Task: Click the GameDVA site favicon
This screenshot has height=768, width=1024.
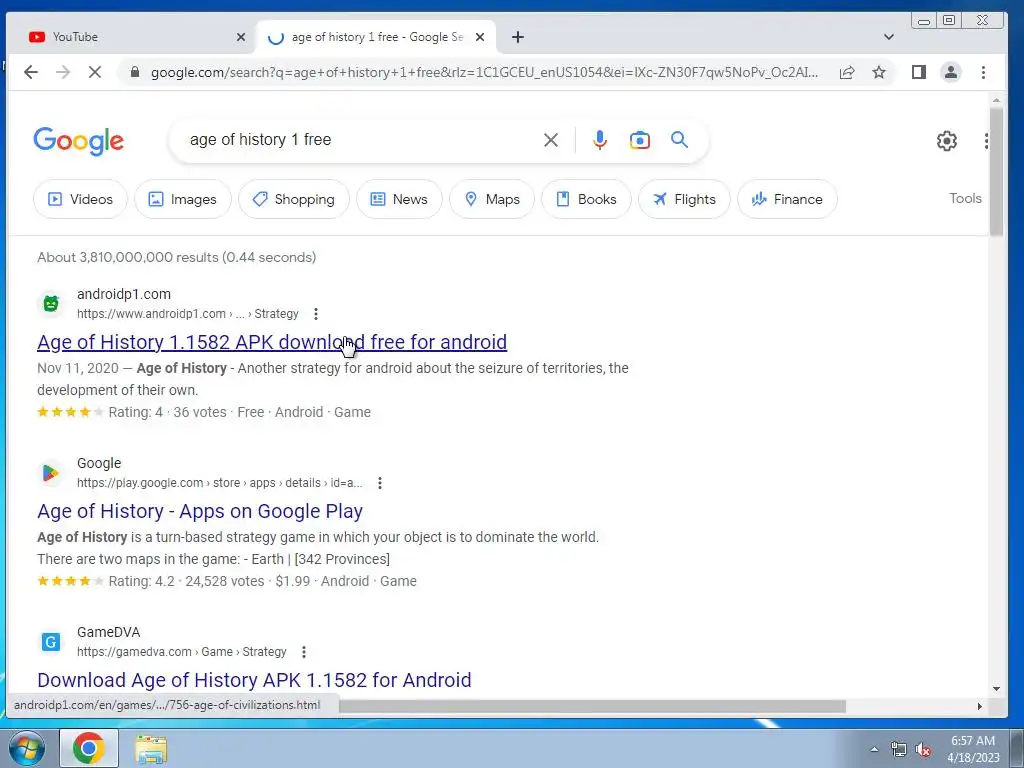Action: click(x=51, y=642)
